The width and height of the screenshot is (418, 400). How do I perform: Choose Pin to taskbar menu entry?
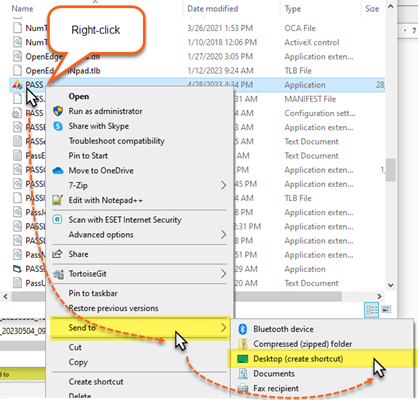(x=93, y=293)
